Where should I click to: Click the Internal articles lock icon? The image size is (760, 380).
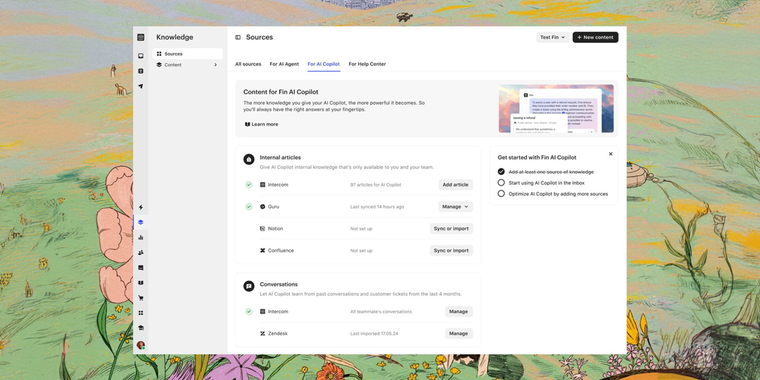point(249,159)
